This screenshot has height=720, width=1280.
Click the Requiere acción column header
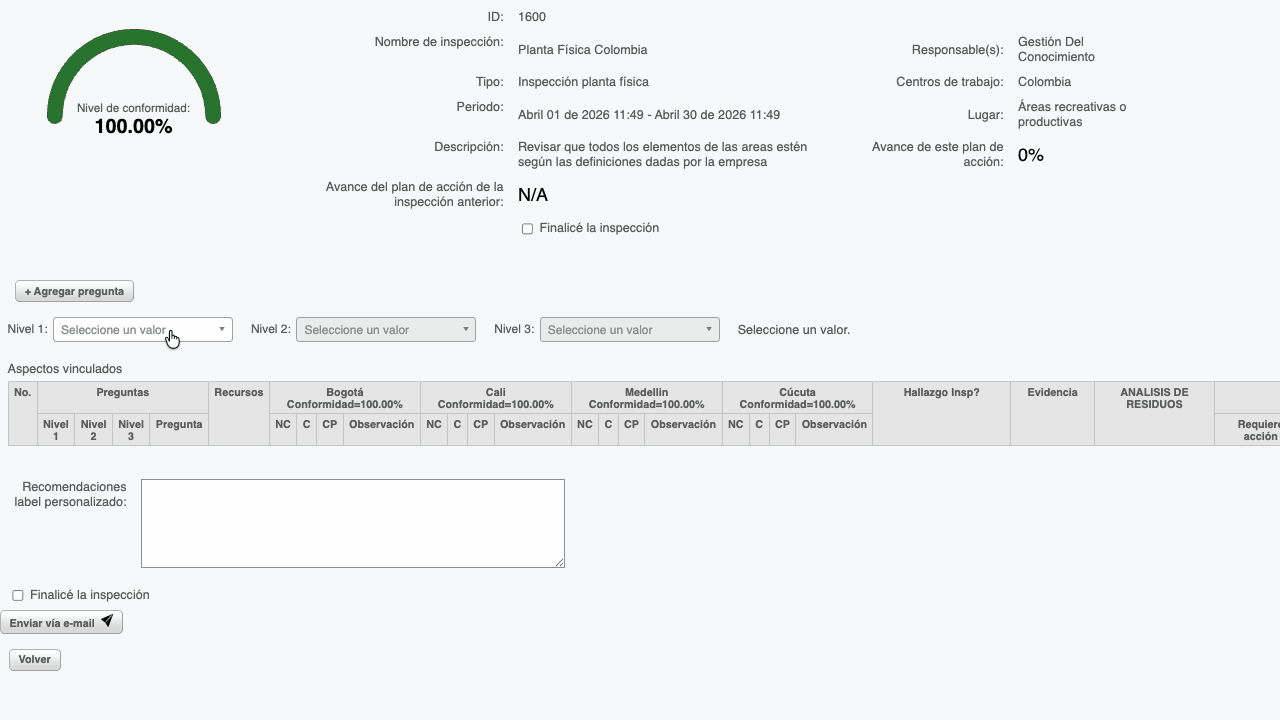point(1262,430)
